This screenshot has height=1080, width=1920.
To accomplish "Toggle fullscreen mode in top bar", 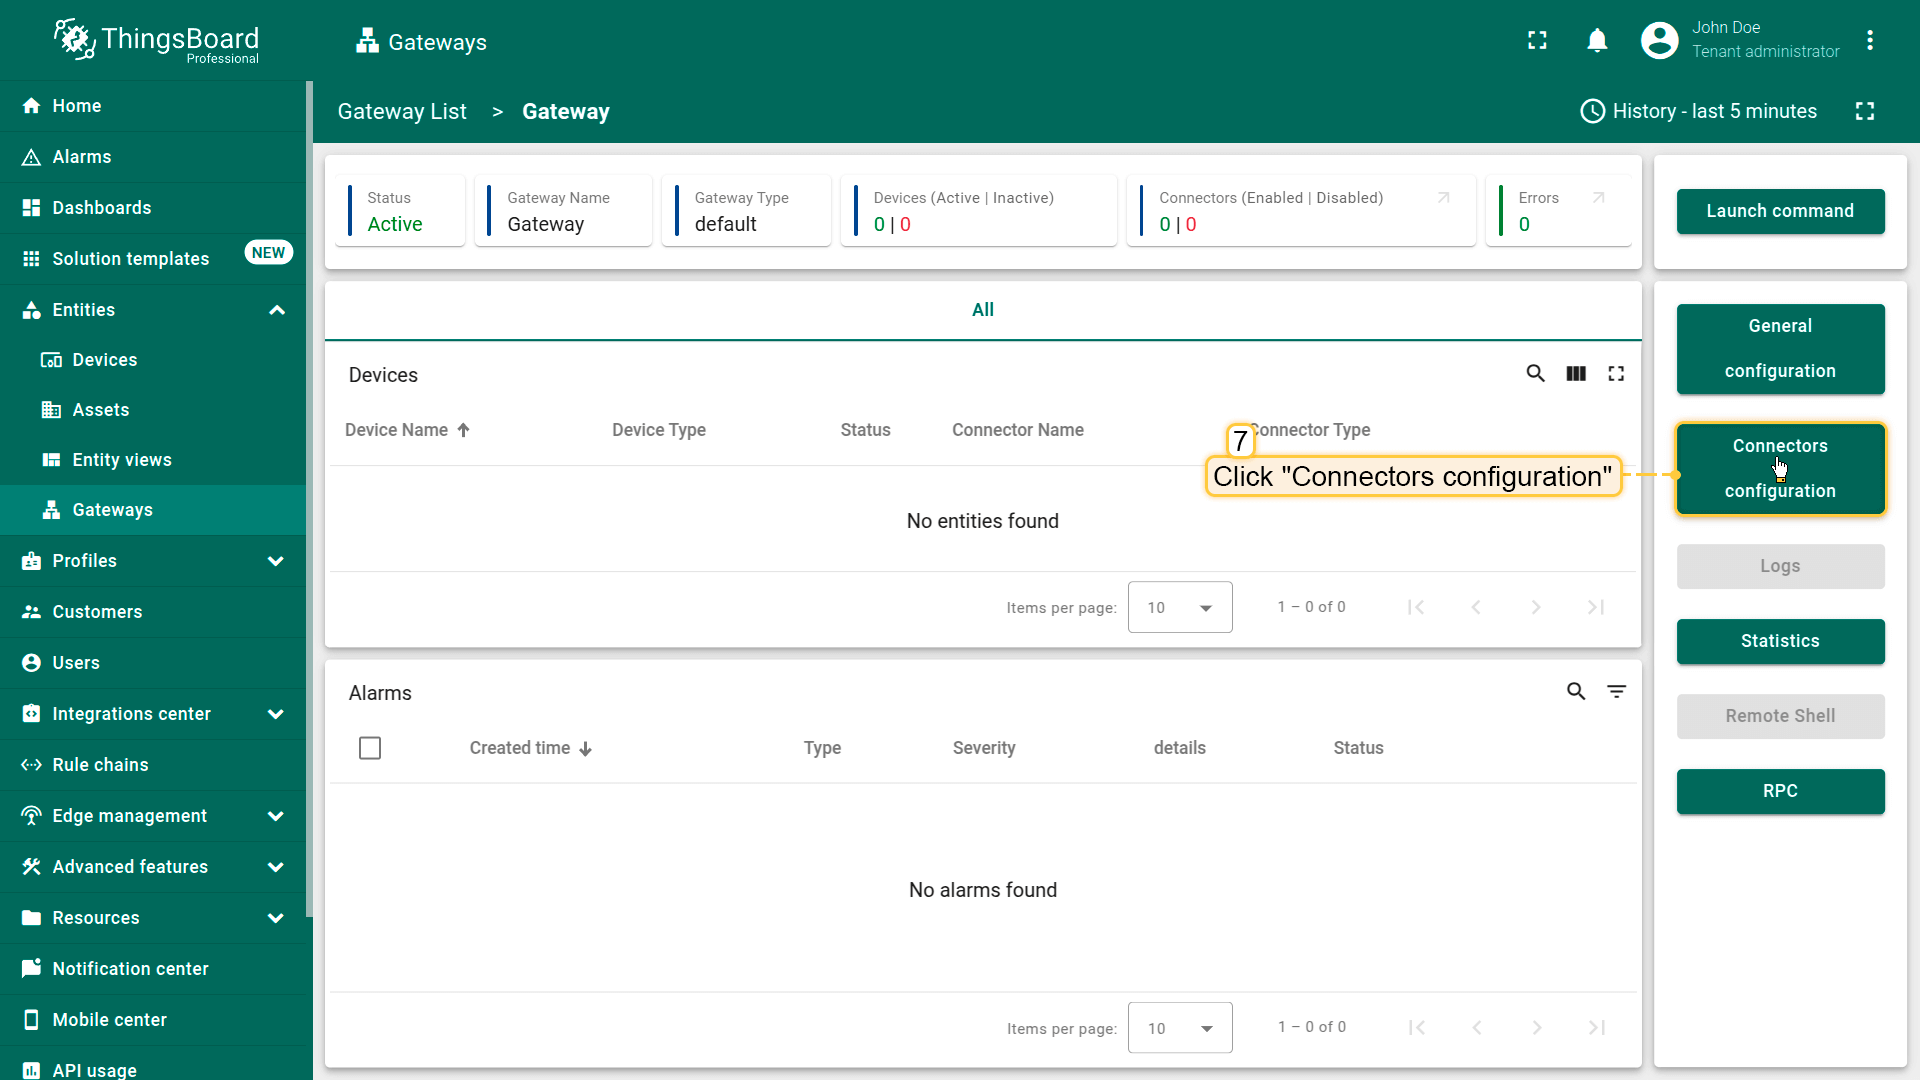I will coord(1537,41).
